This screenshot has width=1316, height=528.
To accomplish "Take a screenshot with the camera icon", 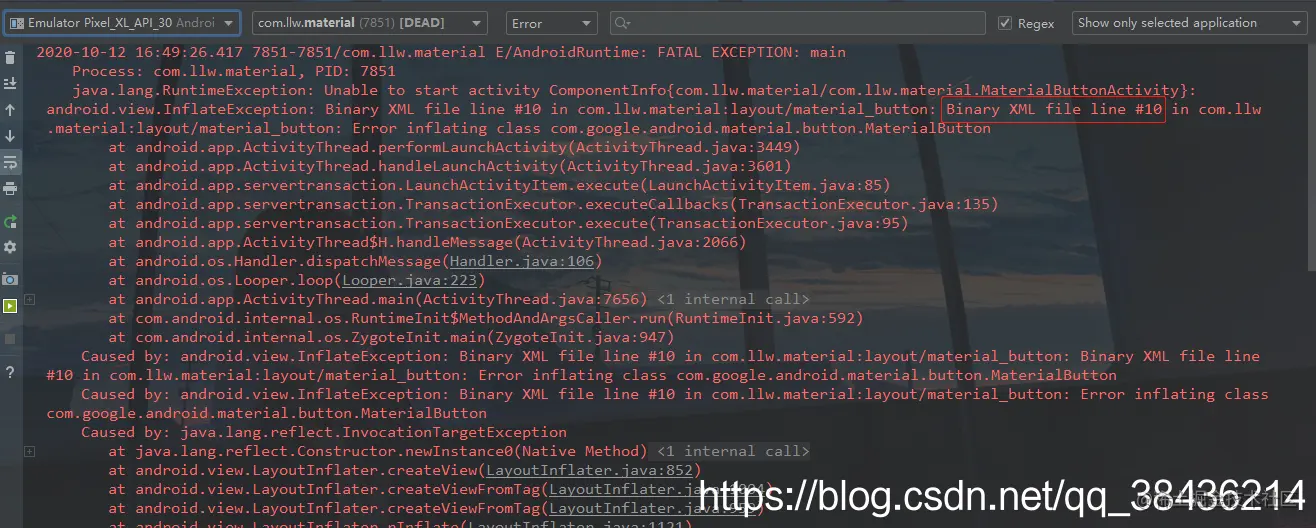I will tap(10, 280).
